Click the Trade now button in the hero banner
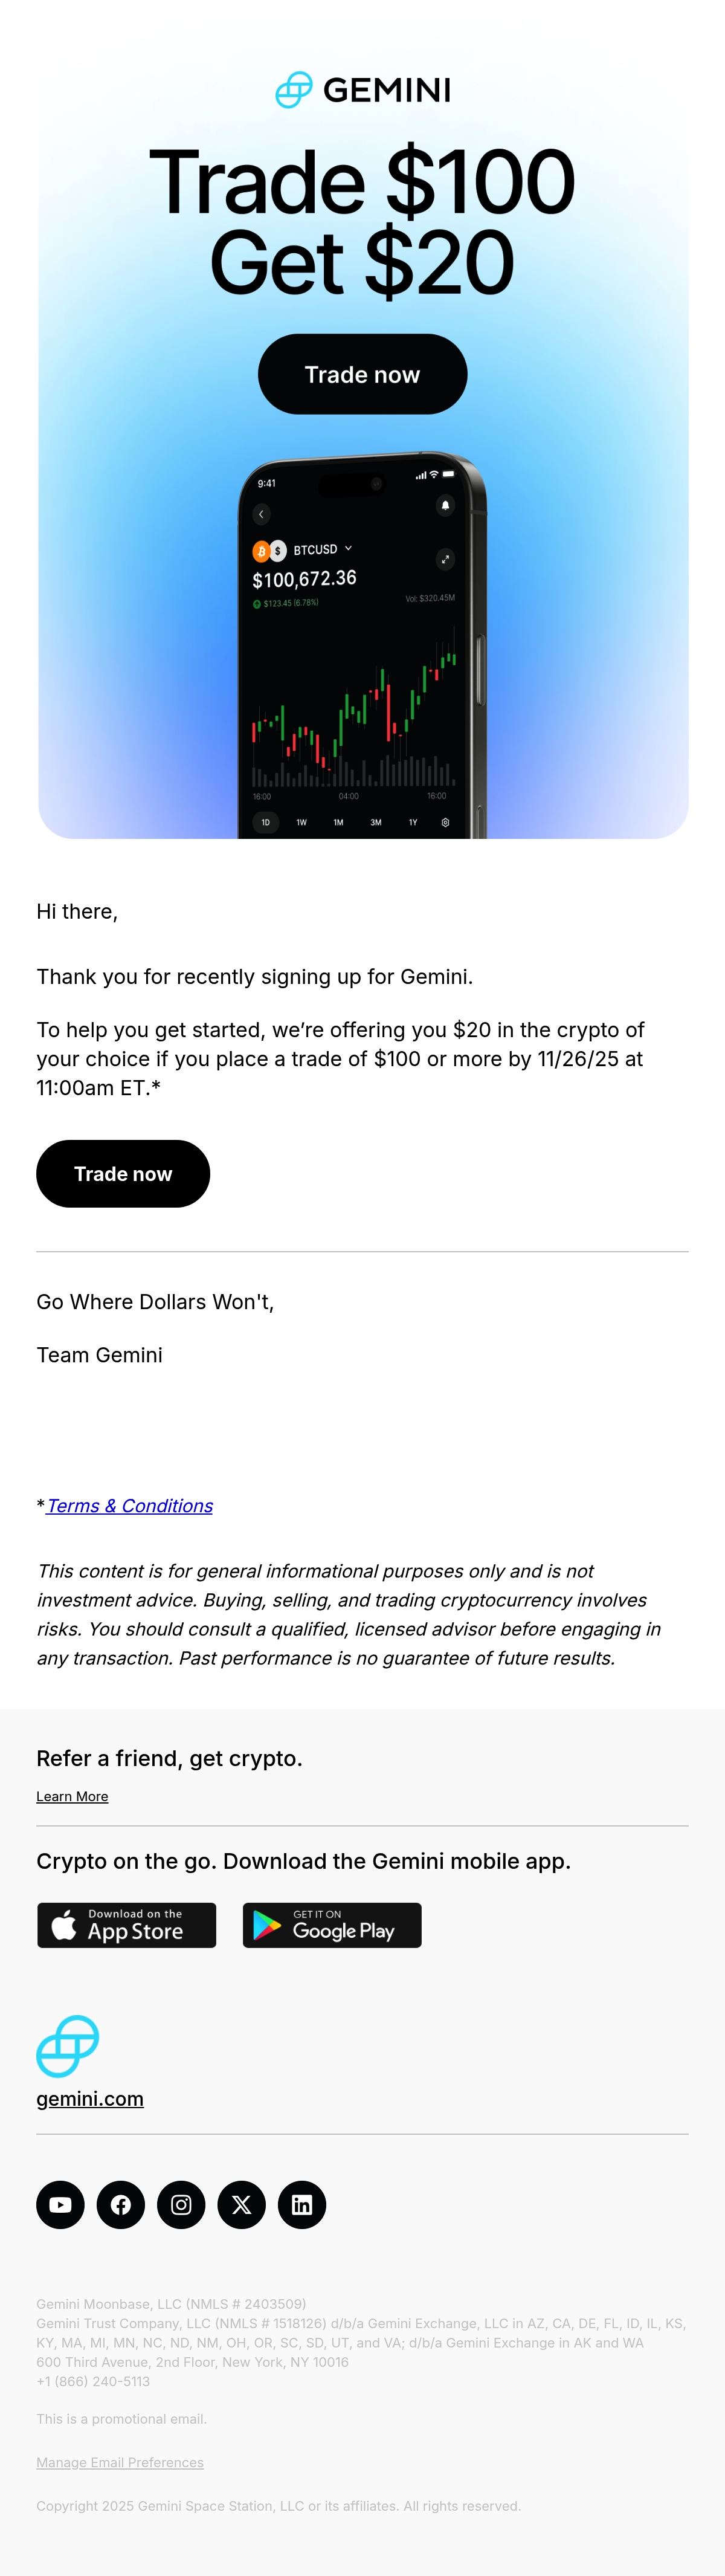This screenshot has width=725, height=2576. (362, 374)
